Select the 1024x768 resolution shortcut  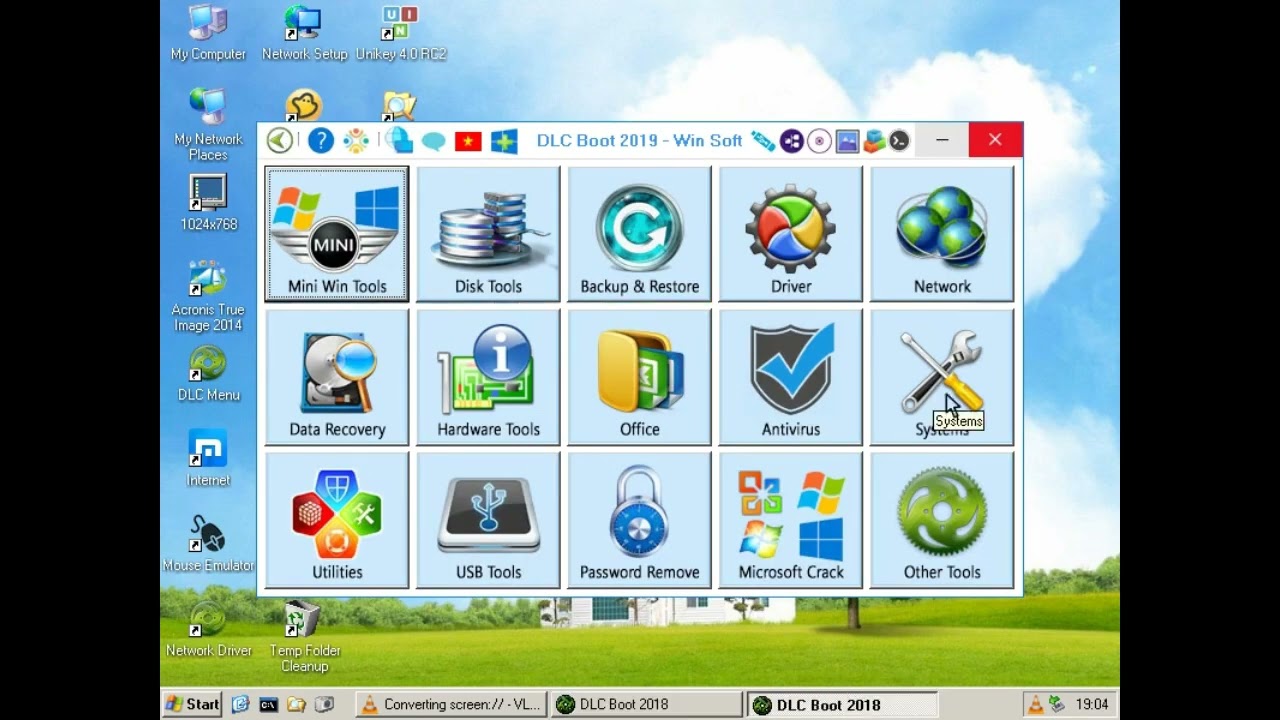pos(208,203)
